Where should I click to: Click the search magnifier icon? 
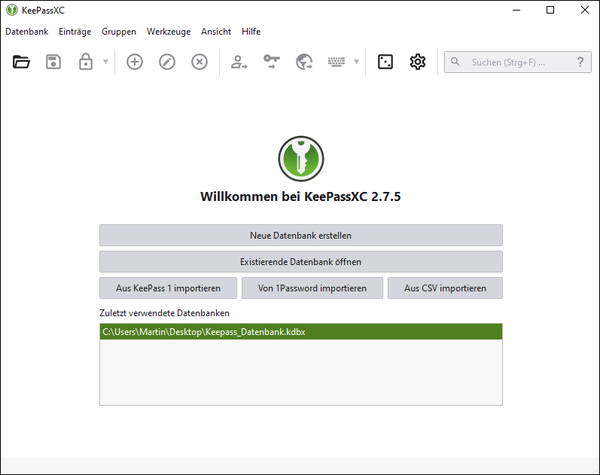pyautogui.click(x=455, y=62)
